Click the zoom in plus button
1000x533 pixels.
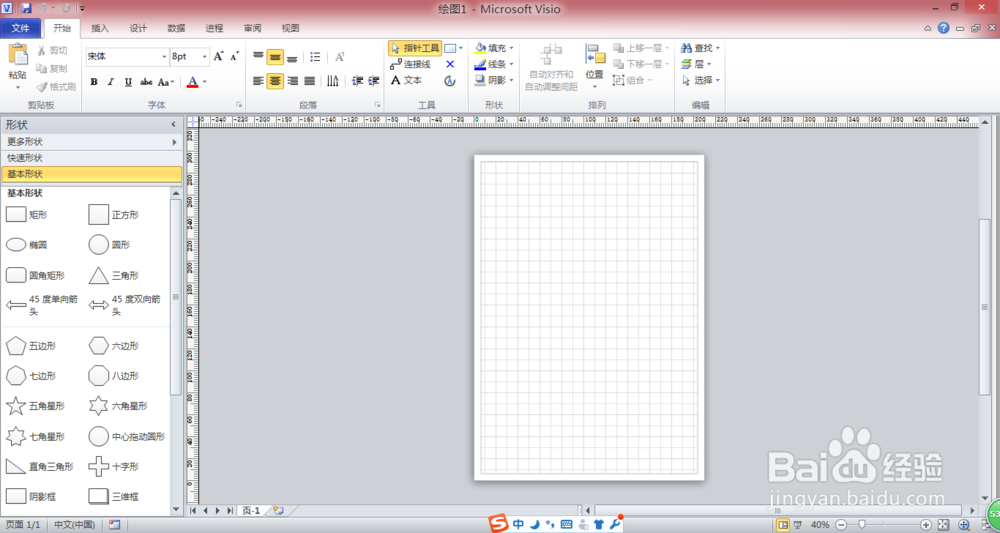(x=927, y=525)
